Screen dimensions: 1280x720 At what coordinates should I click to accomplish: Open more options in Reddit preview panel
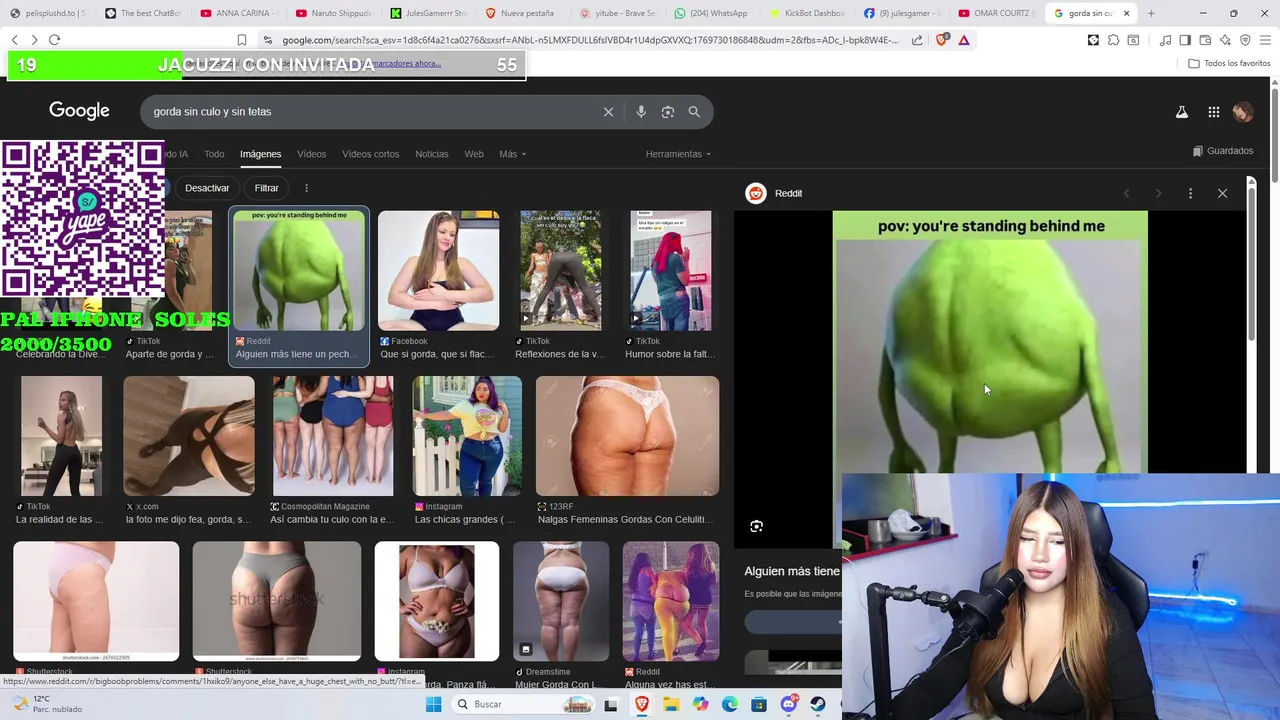click(x=1190, y=193)
